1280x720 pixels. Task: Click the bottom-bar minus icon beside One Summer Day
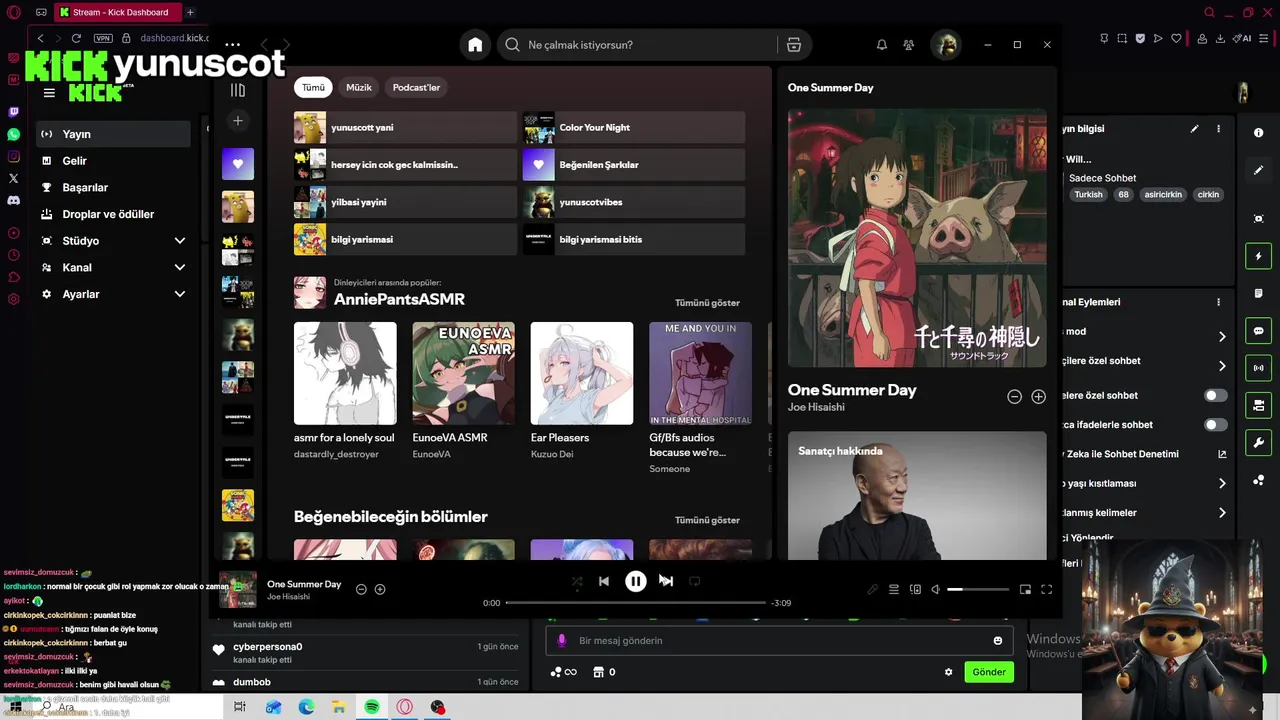[362, 590]
